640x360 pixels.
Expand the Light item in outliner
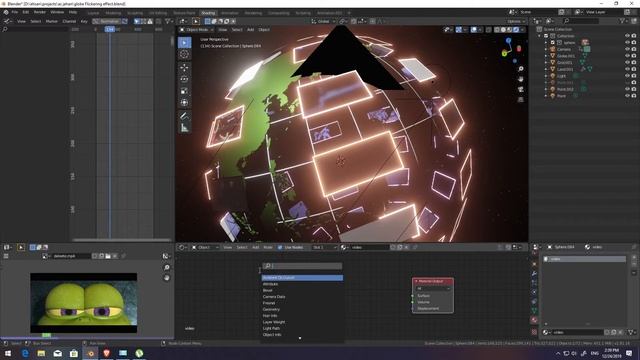click(x=546, y=76)
